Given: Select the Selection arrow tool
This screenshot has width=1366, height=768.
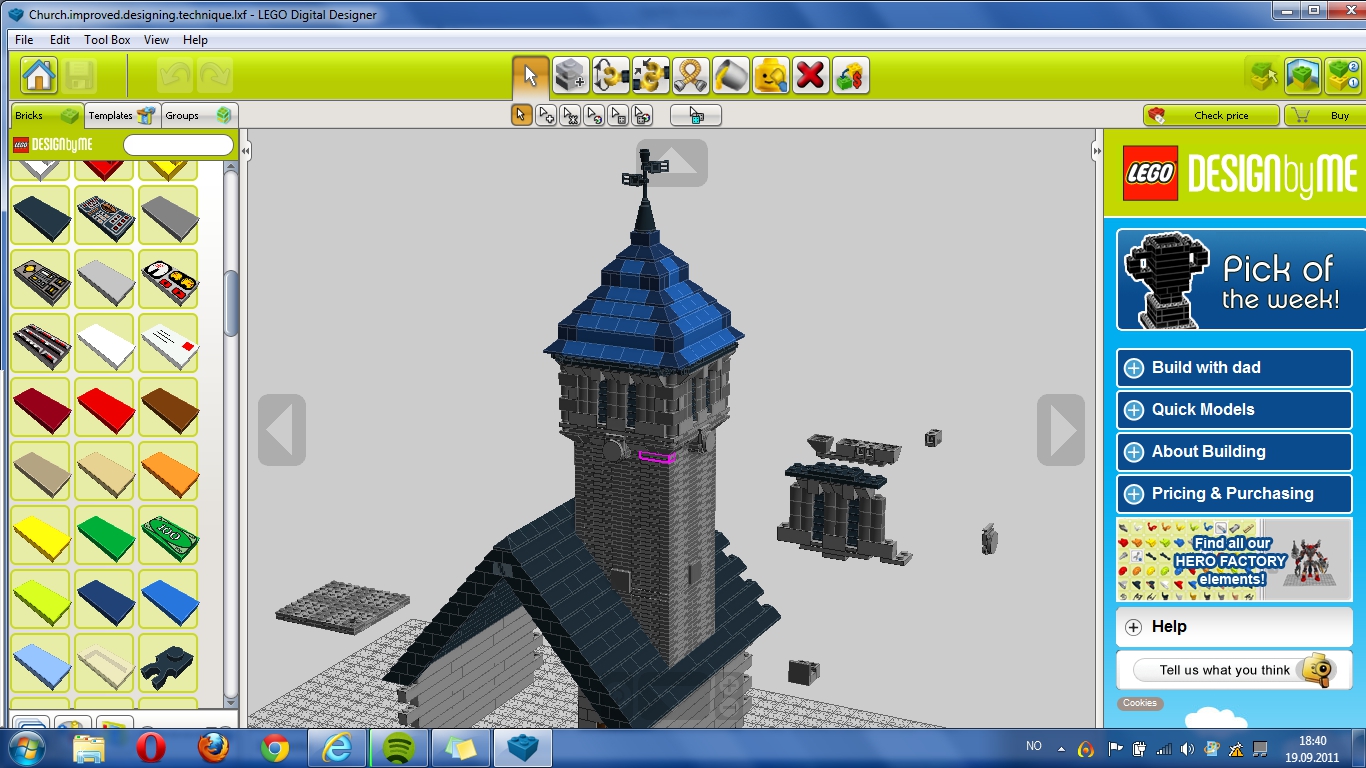Looking at the screenshot, I should pos(530,76).
